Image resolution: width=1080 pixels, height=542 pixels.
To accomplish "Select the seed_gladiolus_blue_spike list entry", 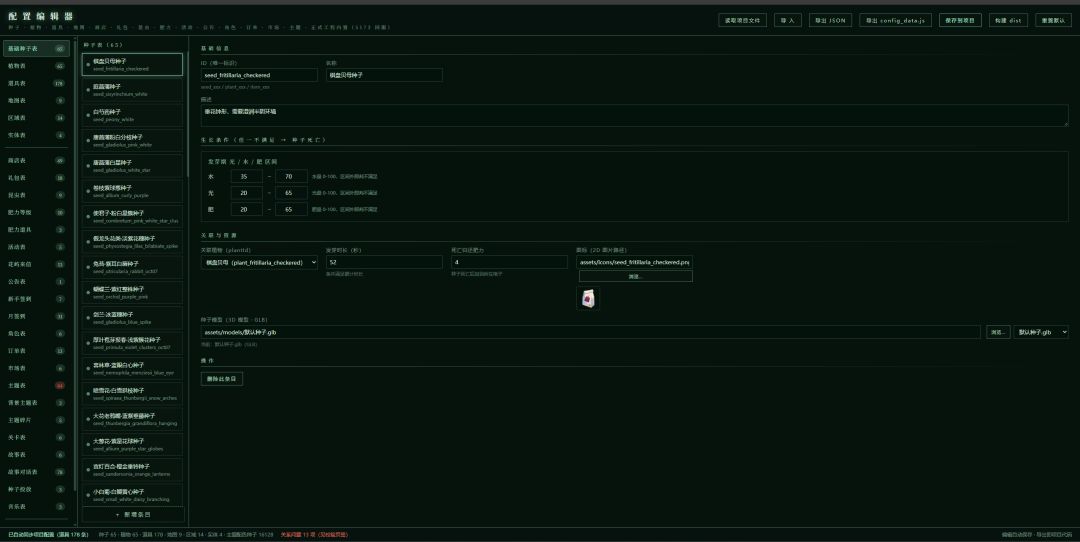I will coord(132,318).
